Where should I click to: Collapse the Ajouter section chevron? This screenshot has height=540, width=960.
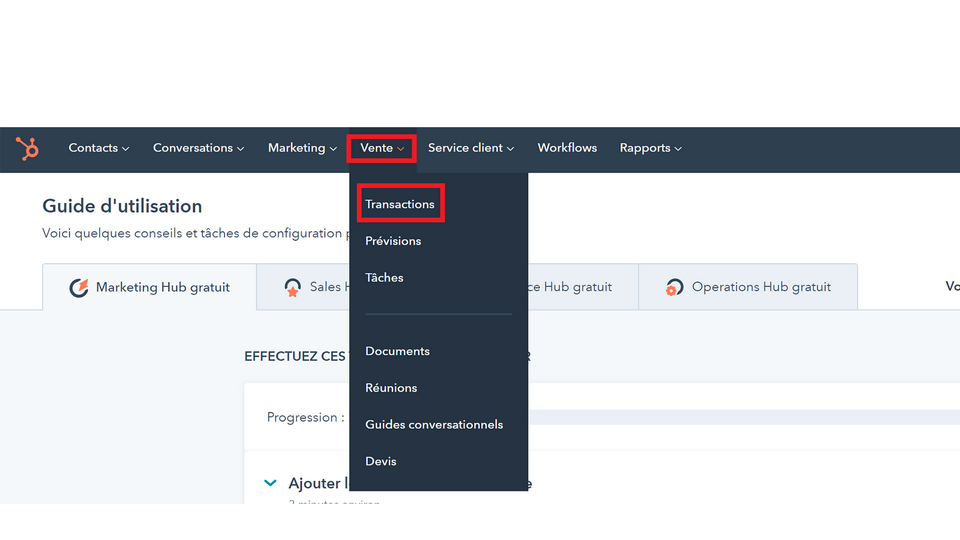pos(270,483)
